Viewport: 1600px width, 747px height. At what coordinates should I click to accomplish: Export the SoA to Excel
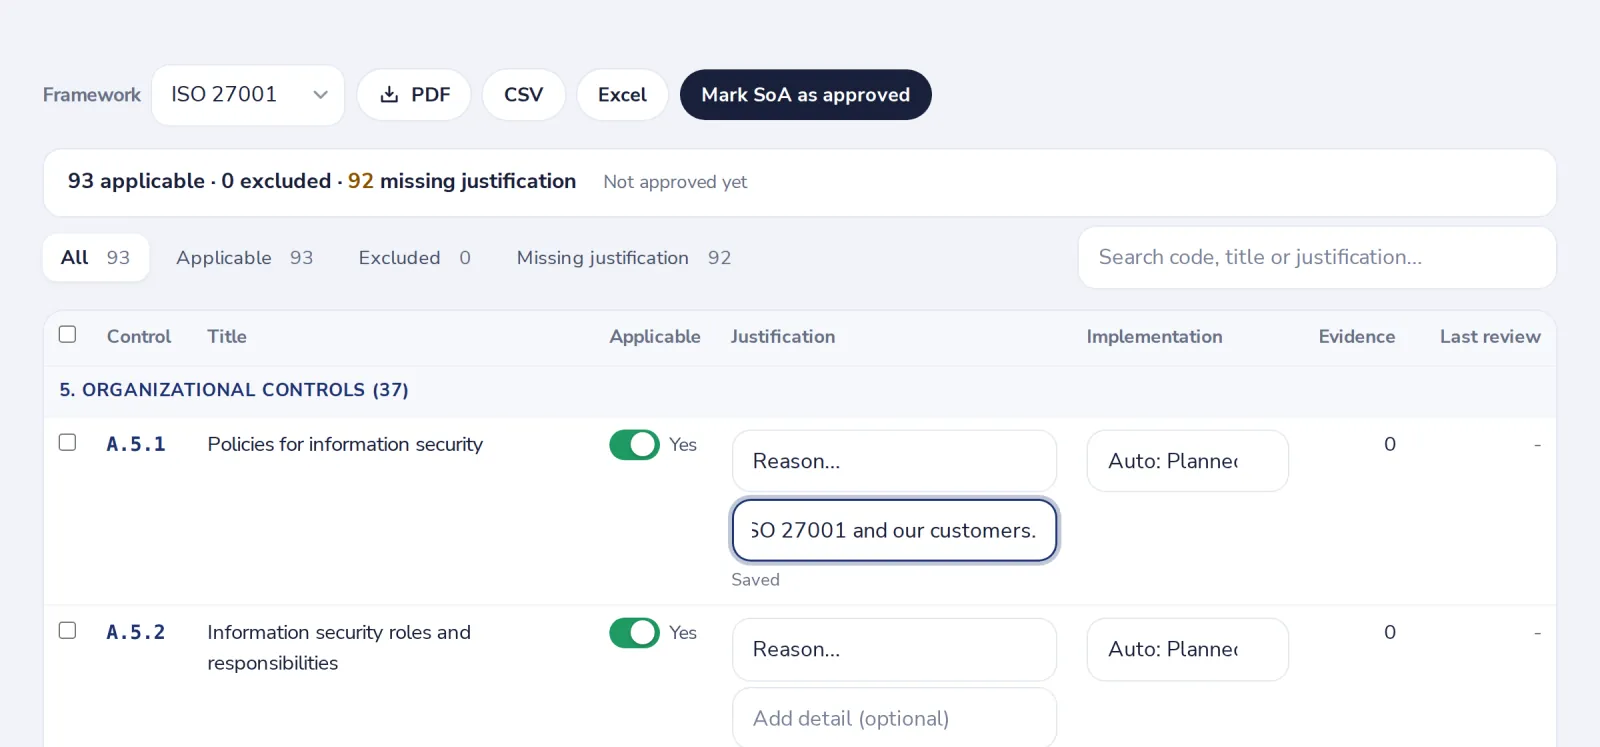[622, 95]
